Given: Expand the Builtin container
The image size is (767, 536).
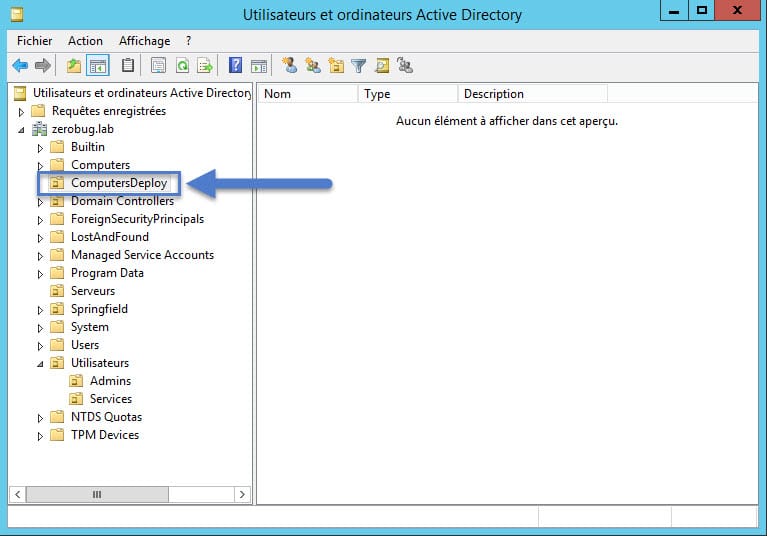Looking at the screenshot, I should pyautogui.click(x=41, y=148).
